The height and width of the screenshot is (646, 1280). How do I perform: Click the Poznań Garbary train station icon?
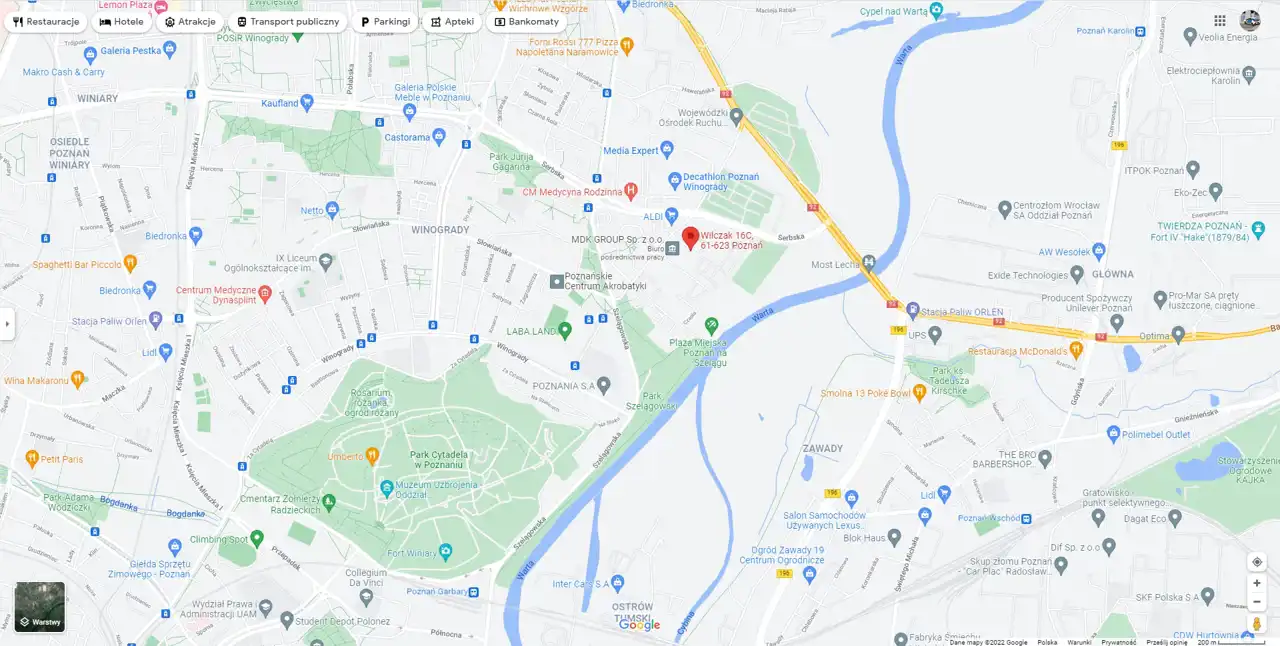(473, 592)
